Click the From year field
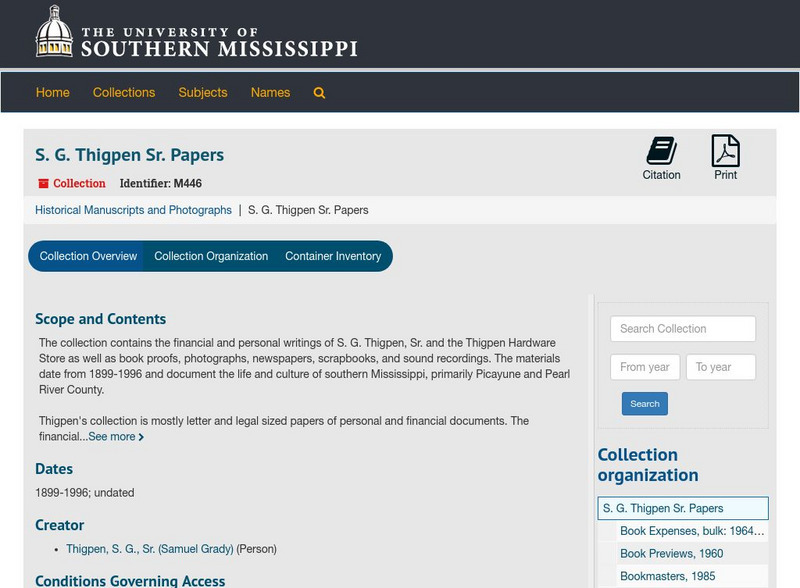The image size is (800, 588). [645, 367]
